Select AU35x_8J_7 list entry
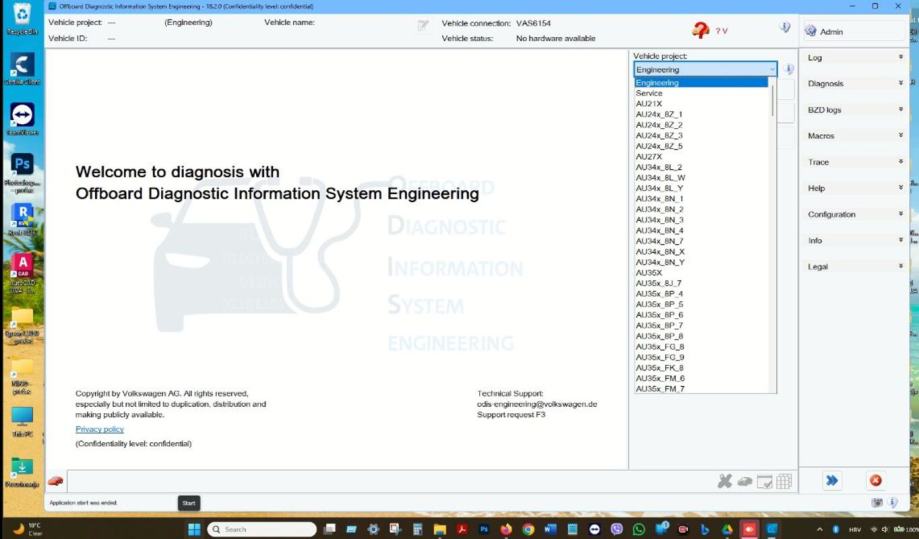919x539 pixels. [701, 283]
